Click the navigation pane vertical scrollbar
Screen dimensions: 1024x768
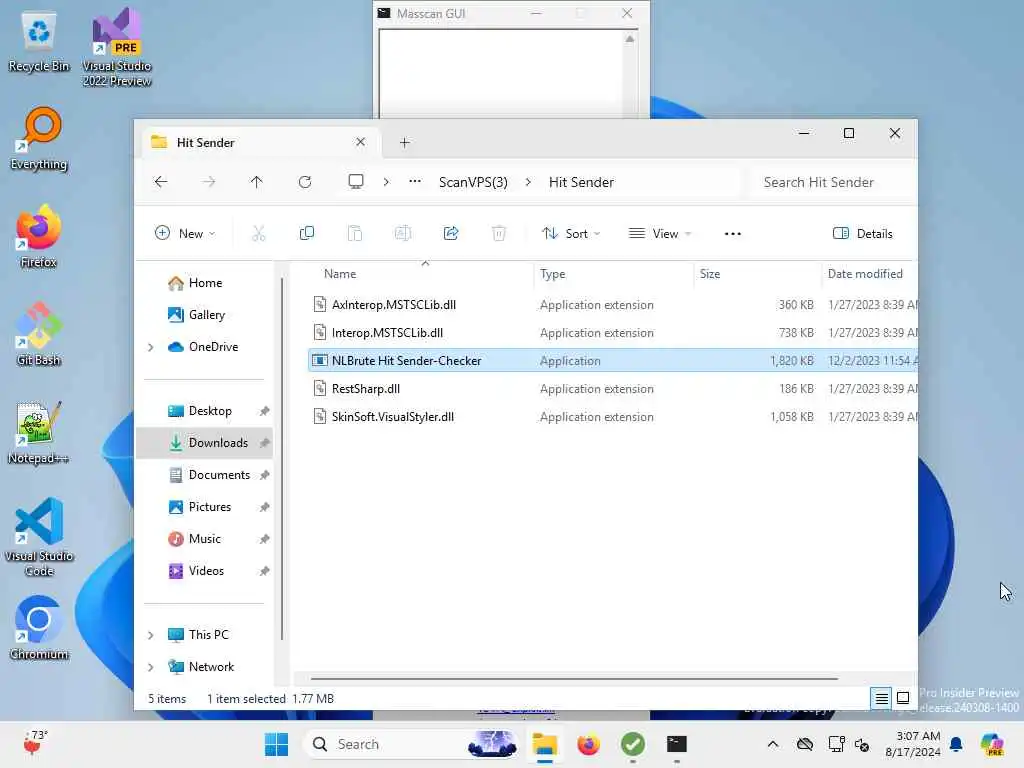click(x=282, y=457)
